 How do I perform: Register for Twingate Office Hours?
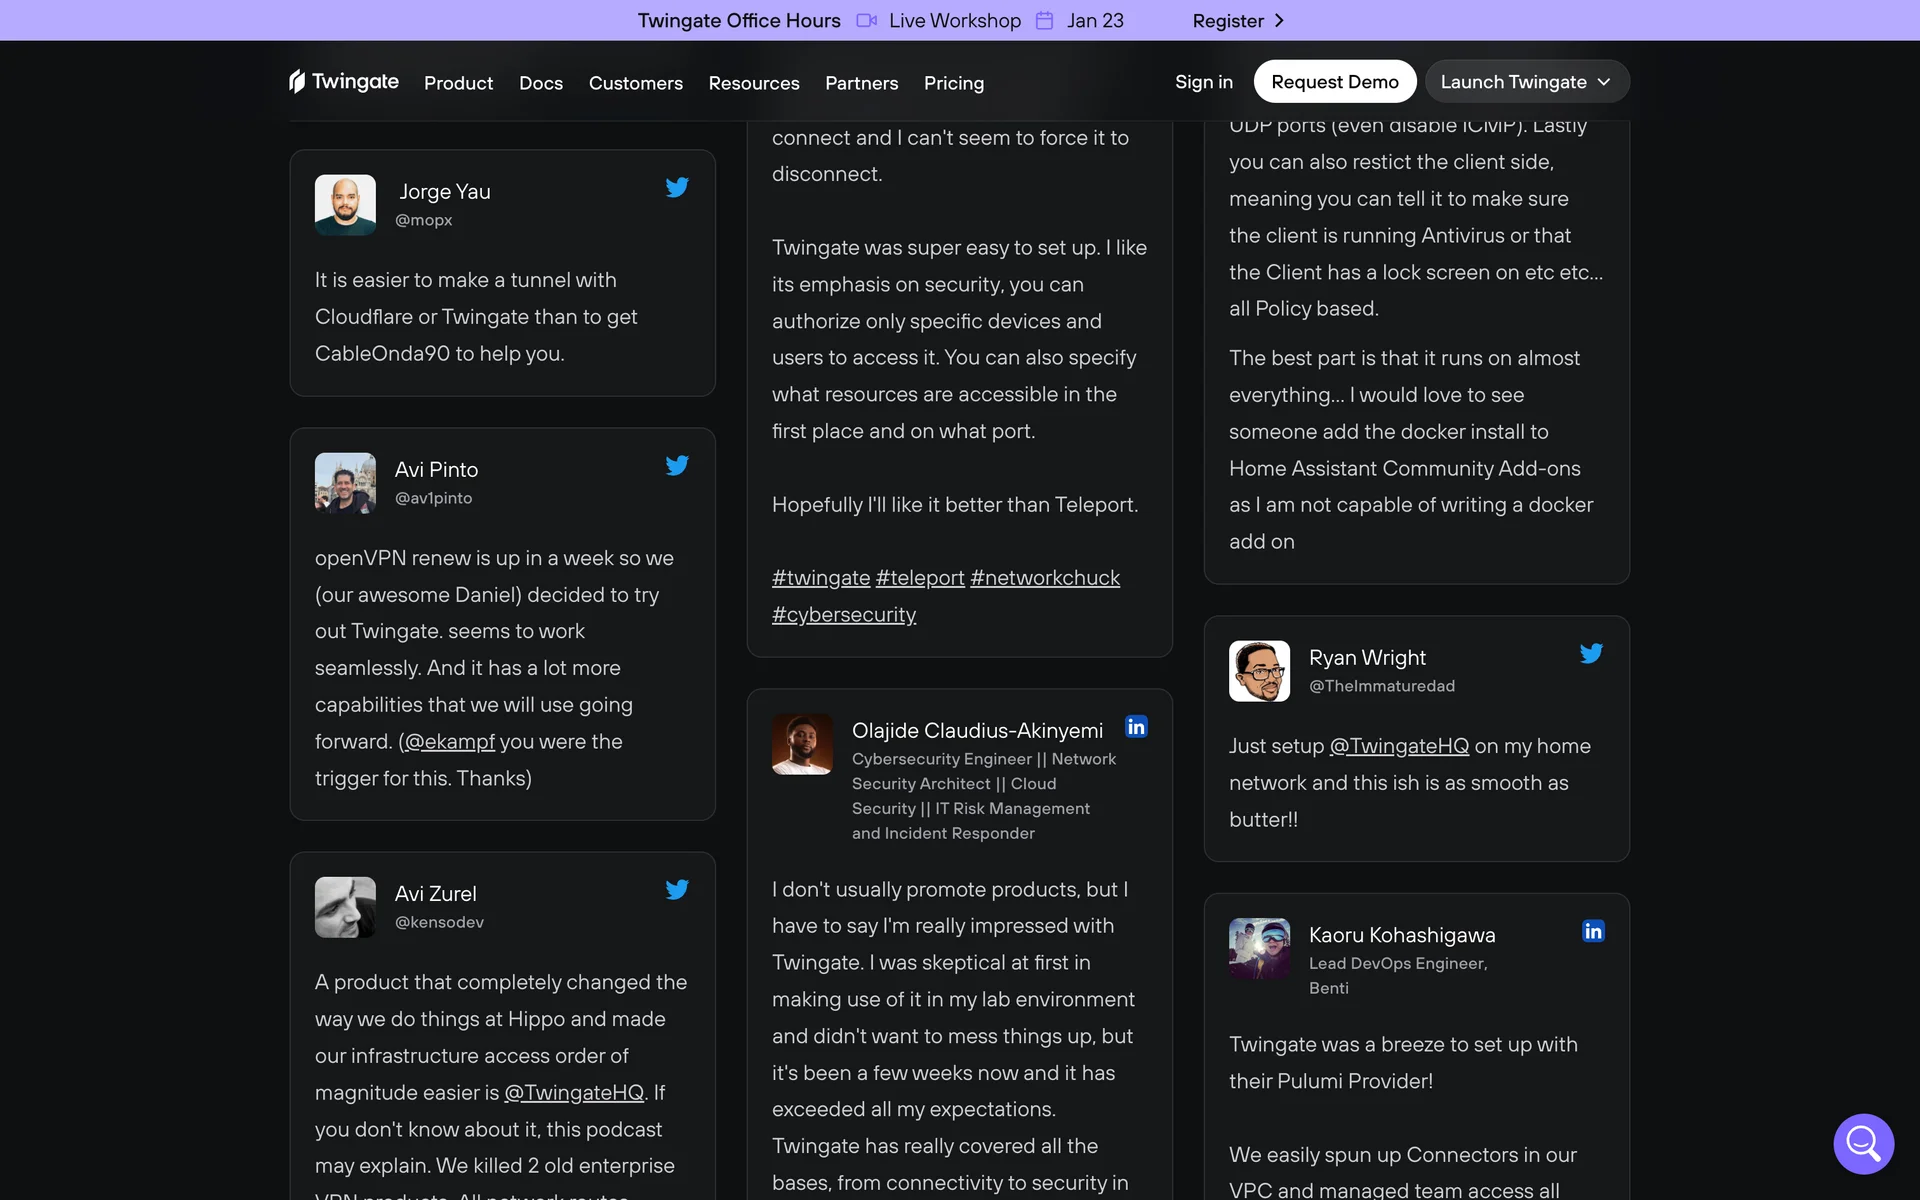(x=1237, y=20)
